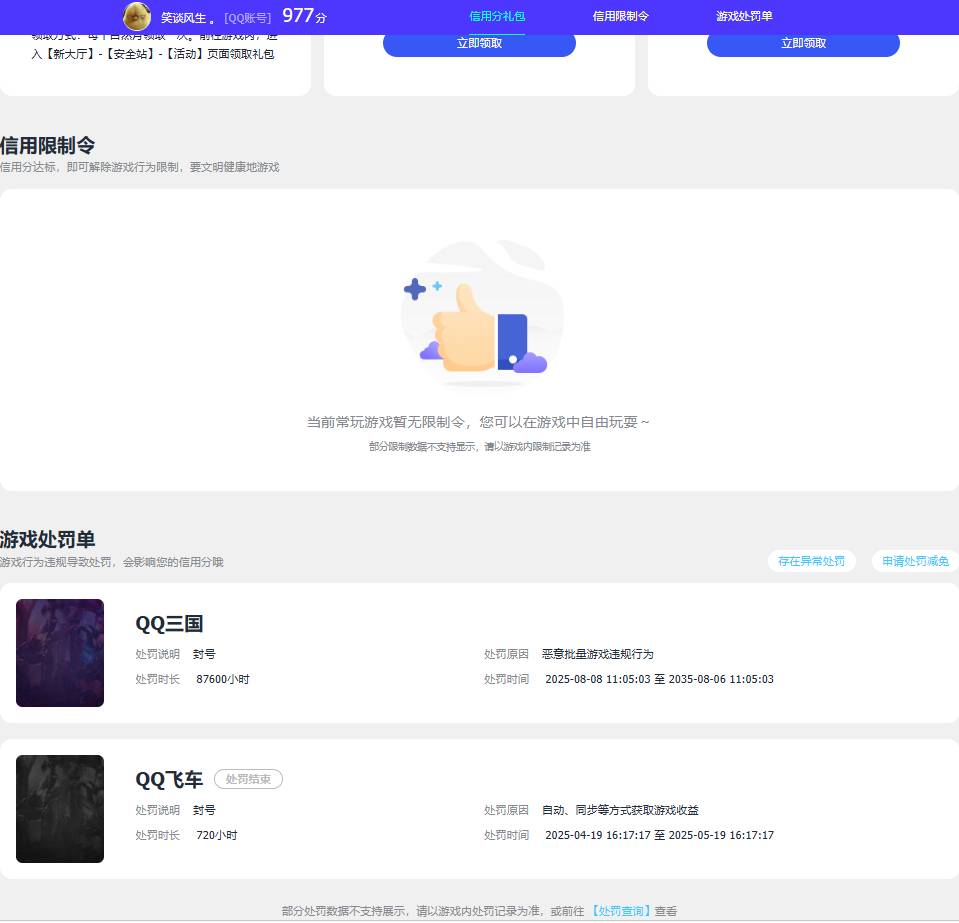Image resolution: width=959 pixels, height=923 pixels.
Task: Open the 存在异常处罚 notice pill
Action: (x=812, y=561)
